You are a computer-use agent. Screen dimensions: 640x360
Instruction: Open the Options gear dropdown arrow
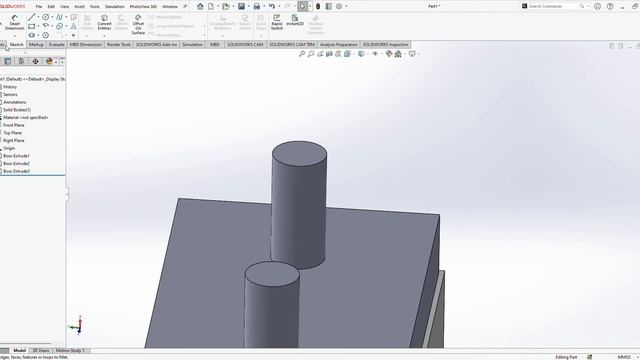pyautogui.click(x=346, y=6)
